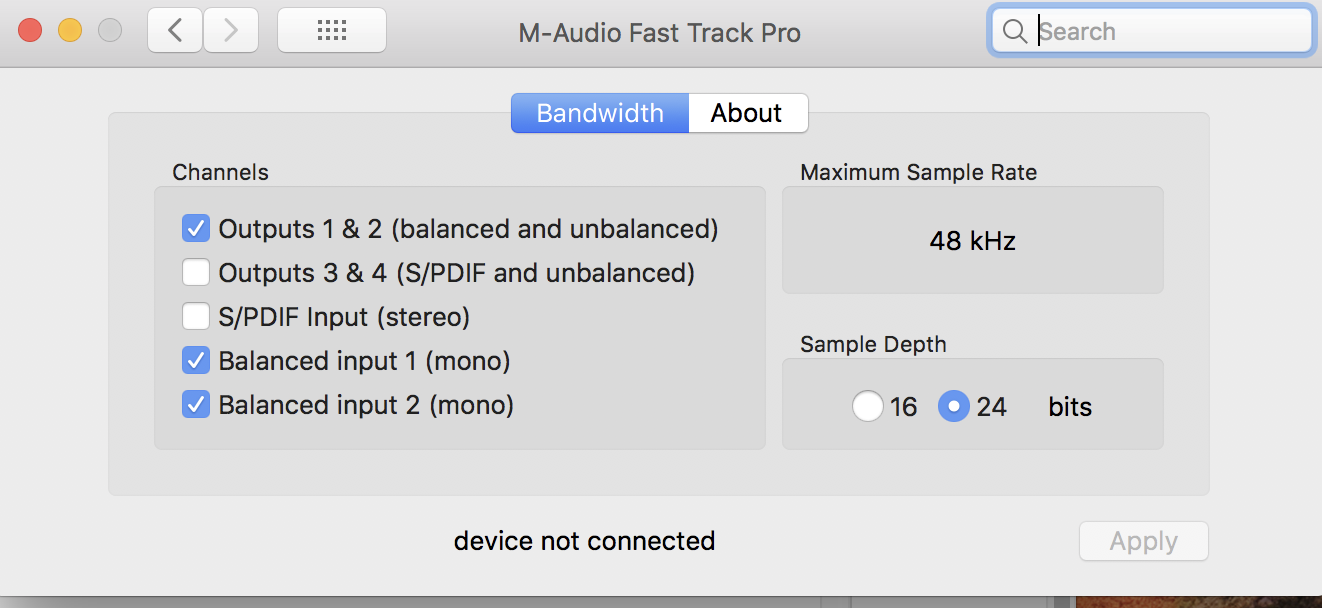Switch to the About tab
Image resolution: width=1322 pixels, height=608 pixels.
(x=746, y=113)
